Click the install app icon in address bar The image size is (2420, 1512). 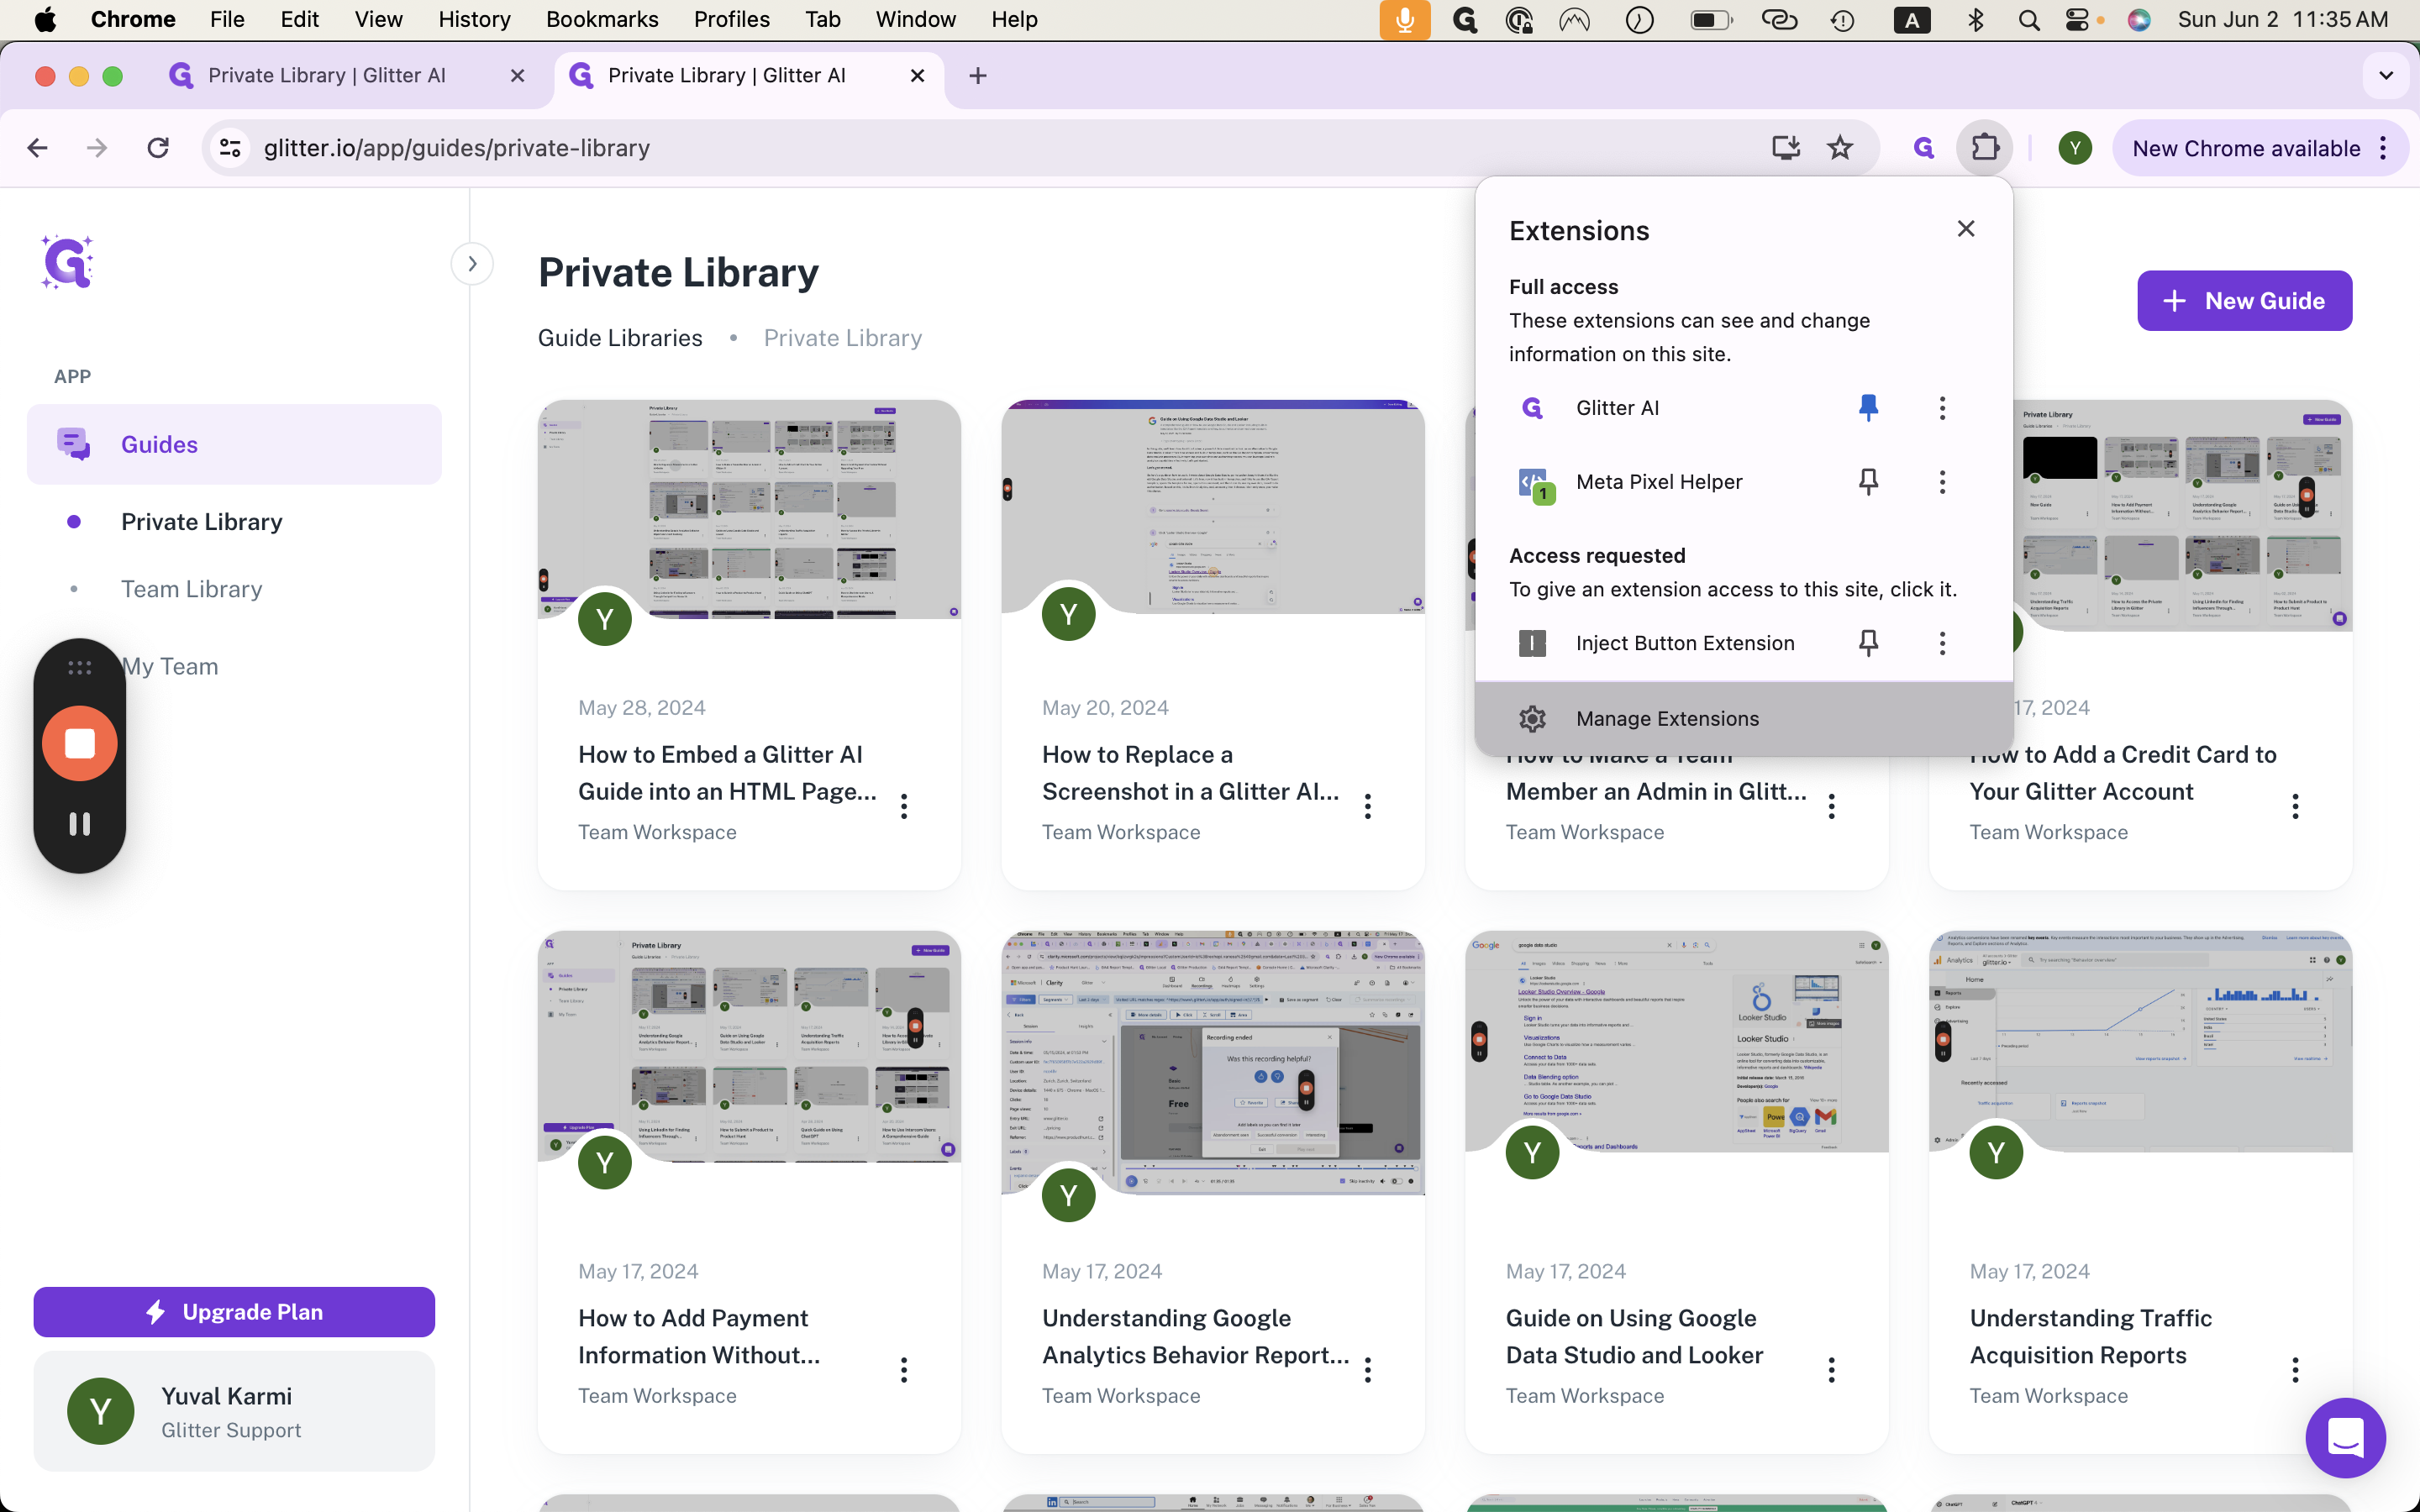pos(1786,148)
